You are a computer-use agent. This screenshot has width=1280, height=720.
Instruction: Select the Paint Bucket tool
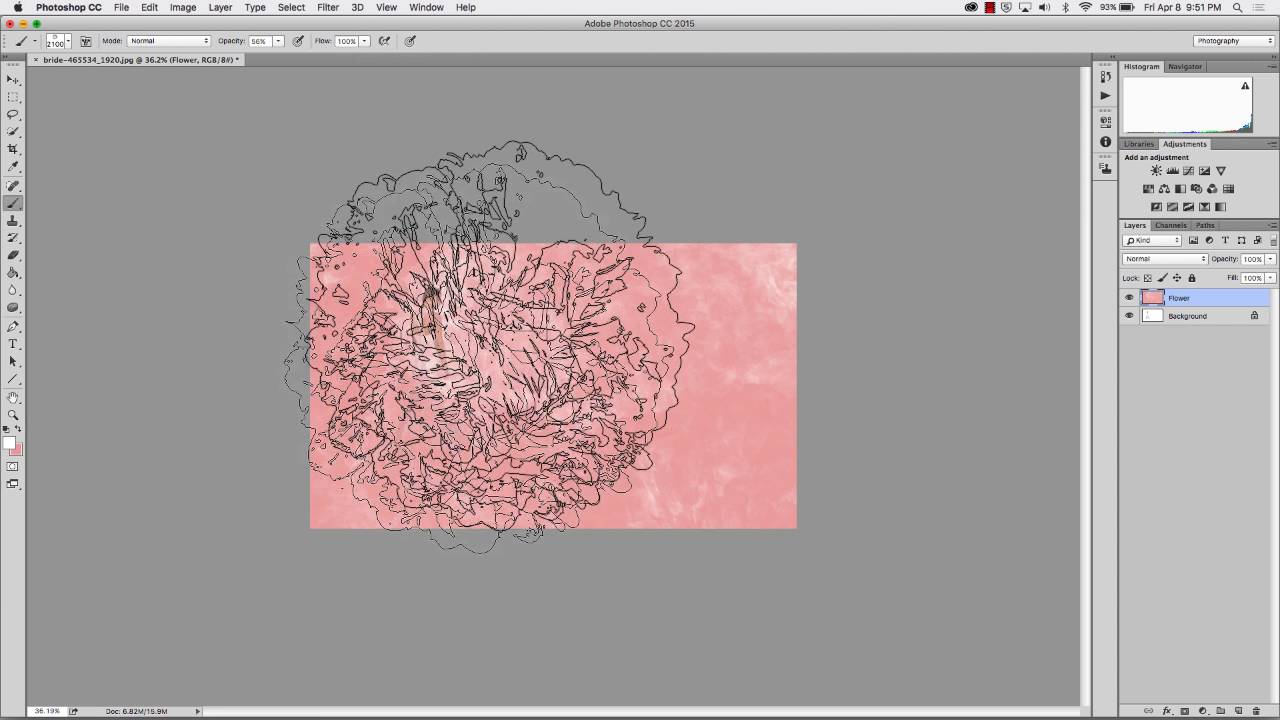(x=13, y=272)
